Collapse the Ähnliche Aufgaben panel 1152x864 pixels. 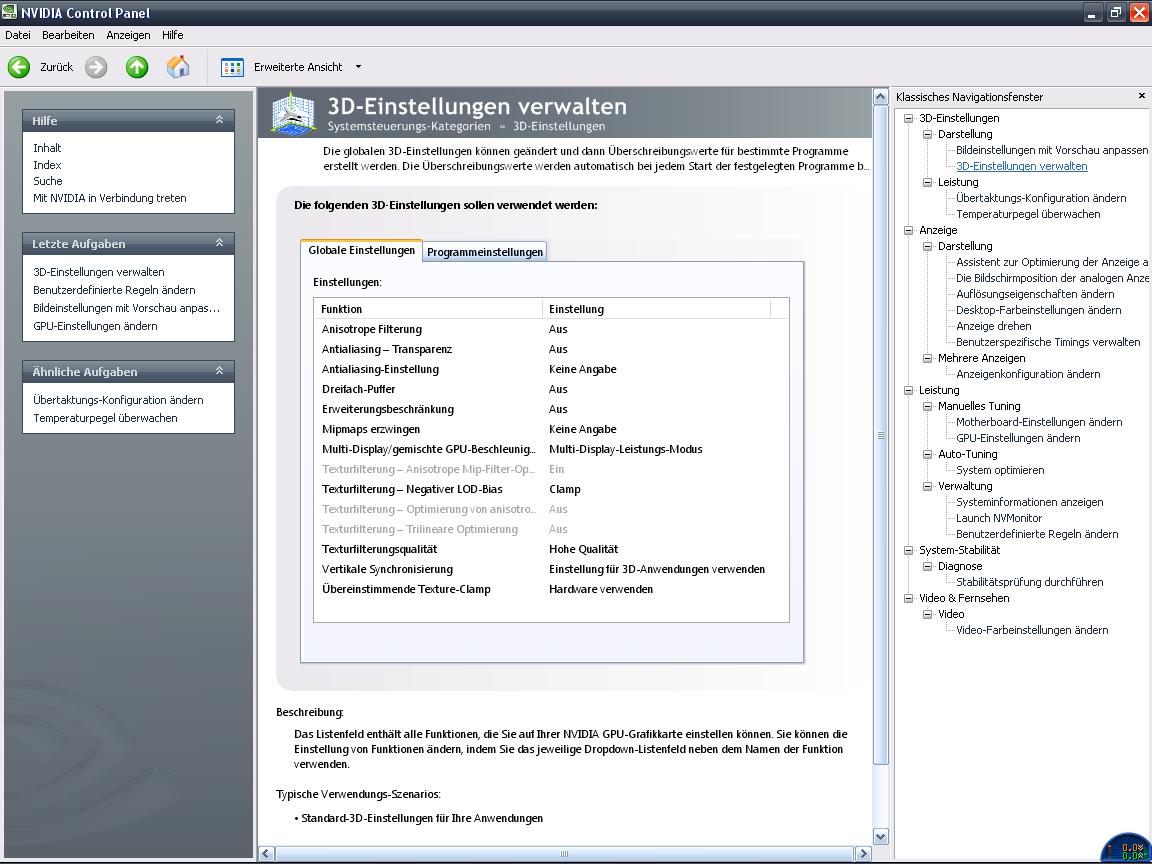tap(219, 371)
